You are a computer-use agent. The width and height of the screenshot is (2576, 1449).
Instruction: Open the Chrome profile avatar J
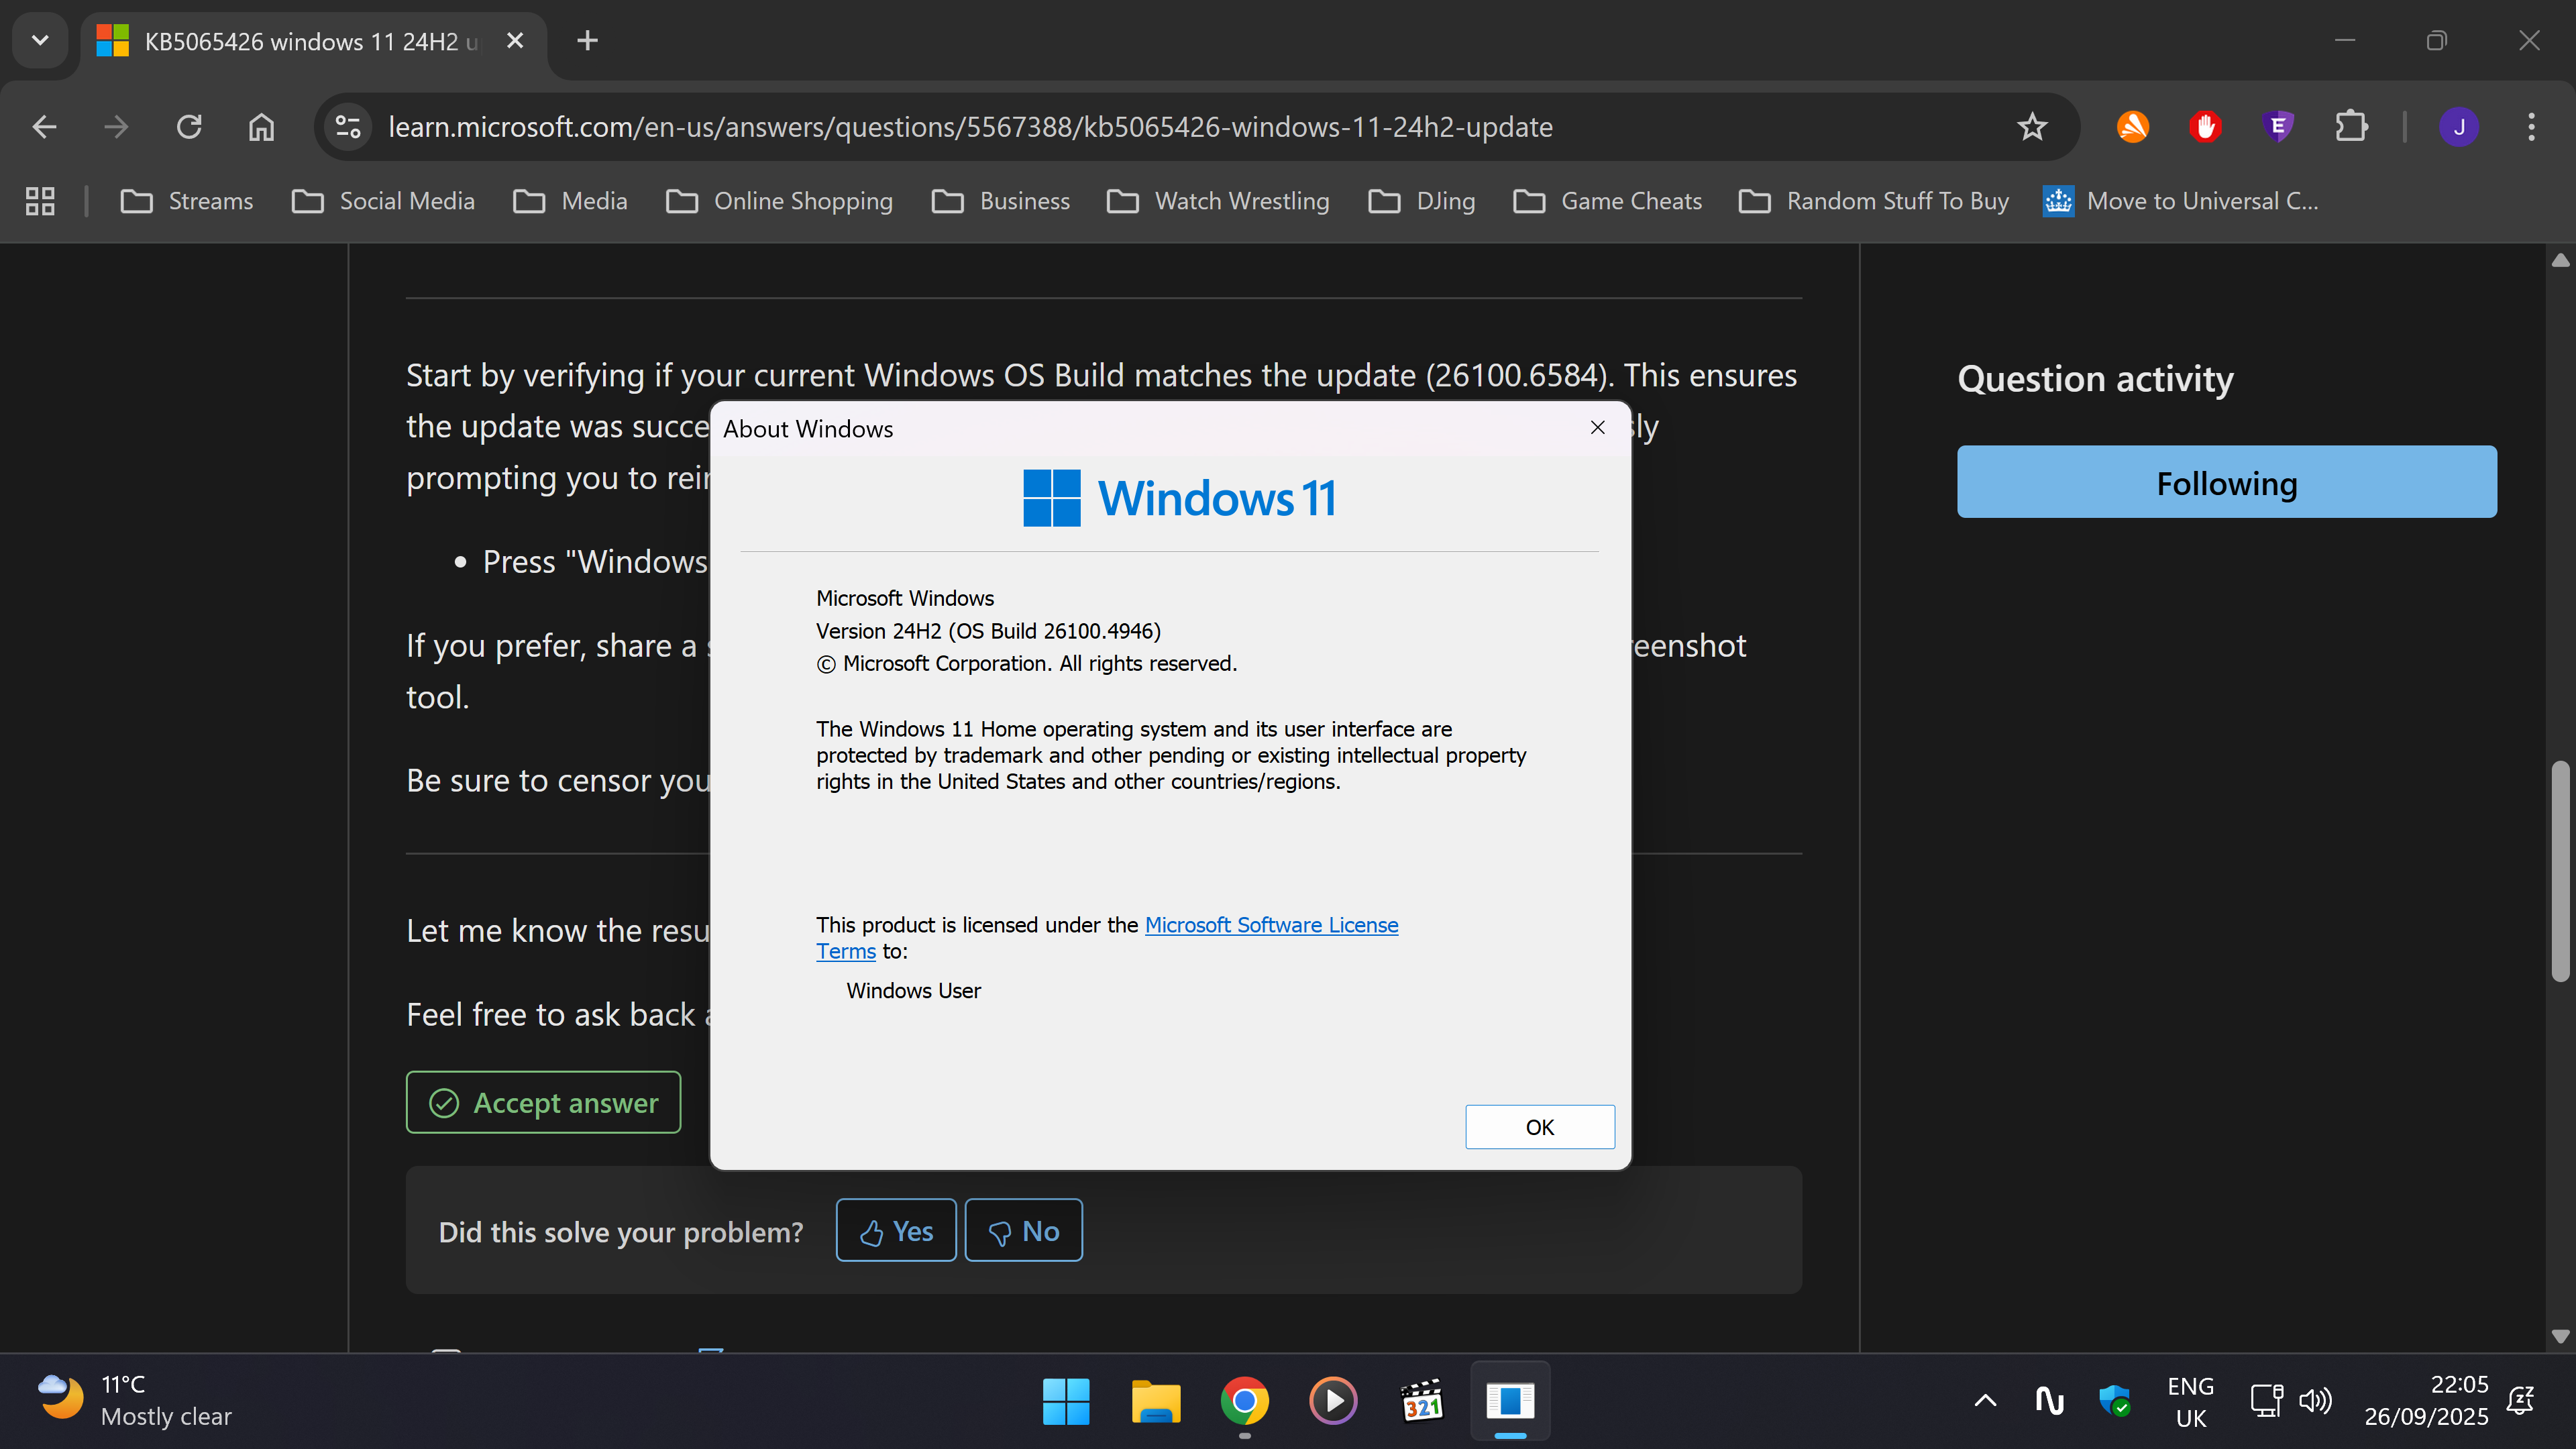(x=2458, y=127)
